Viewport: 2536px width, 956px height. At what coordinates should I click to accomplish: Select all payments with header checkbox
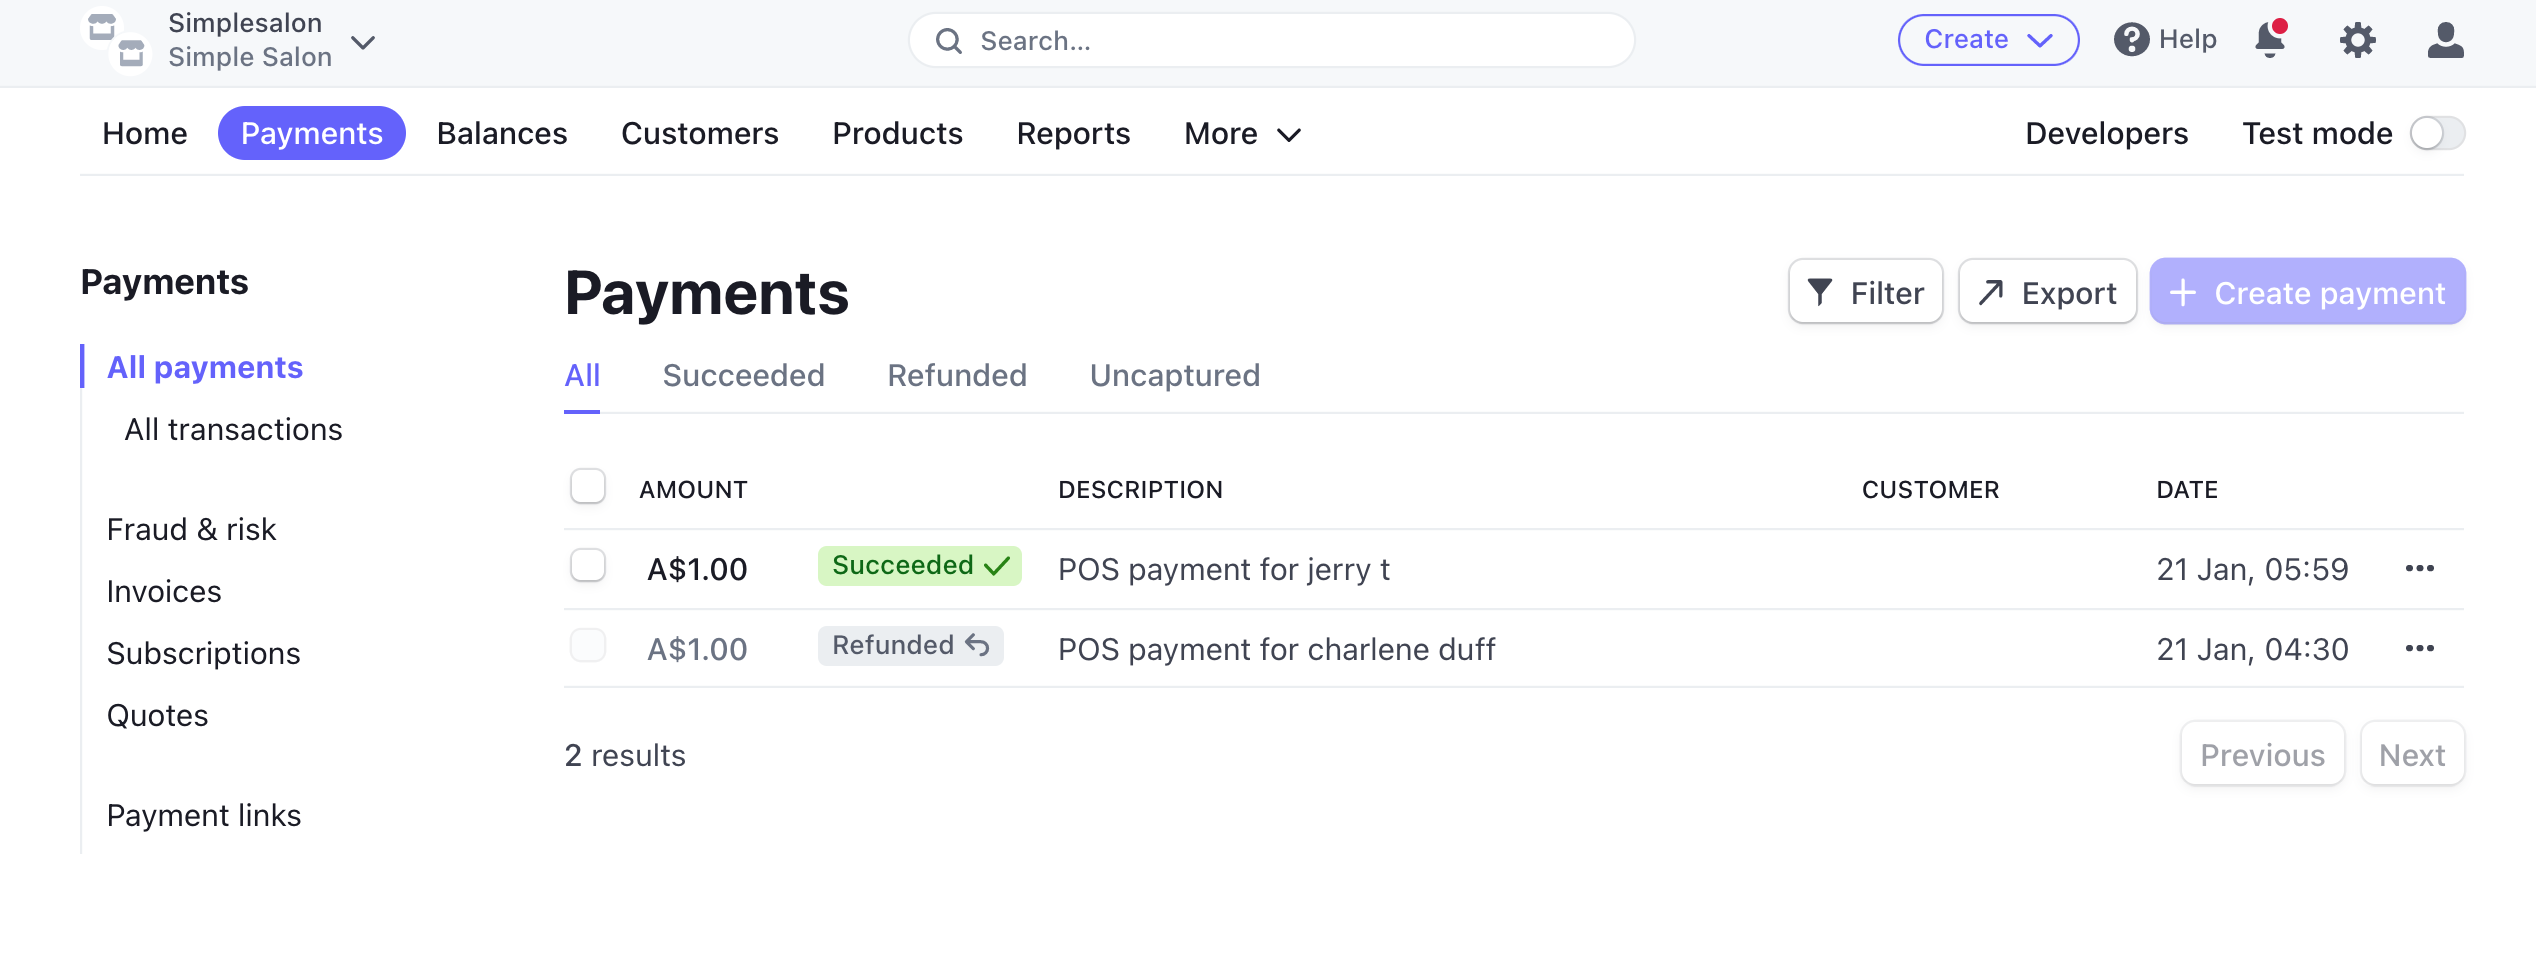coord(588,487)
